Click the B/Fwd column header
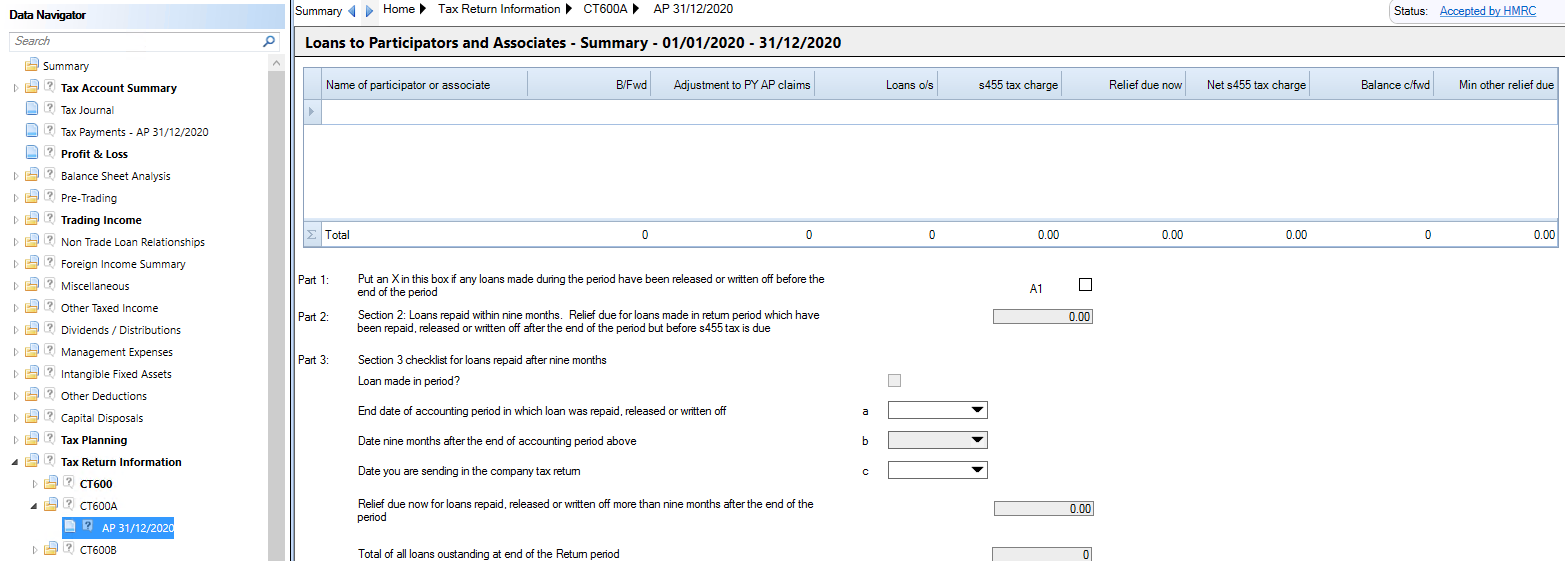Screen dimensions: 1566x561 [589, 85]
